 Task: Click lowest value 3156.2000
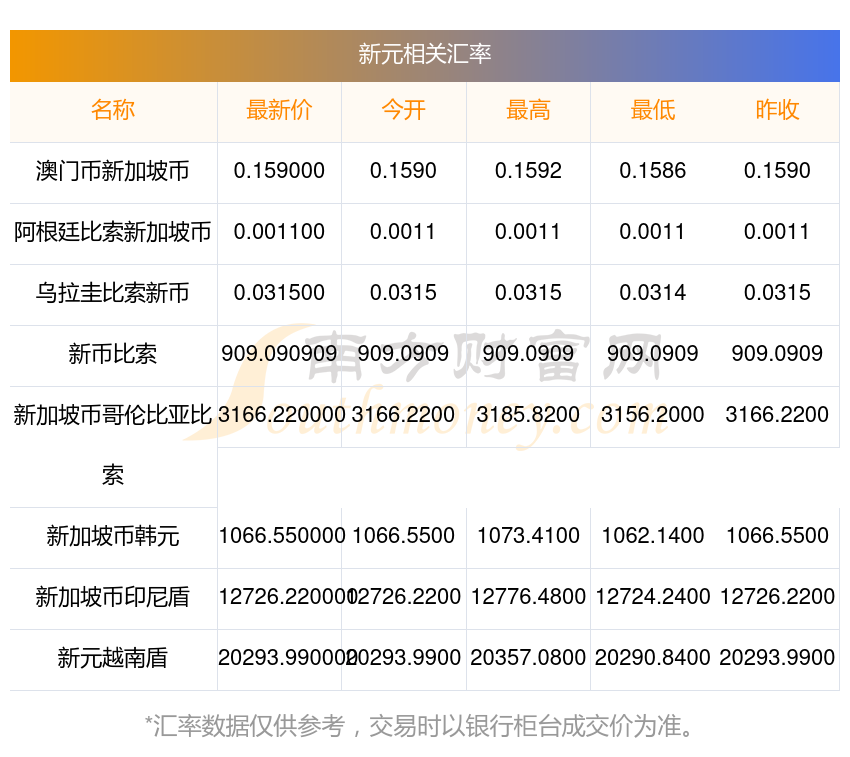click(x=653, y=415)
